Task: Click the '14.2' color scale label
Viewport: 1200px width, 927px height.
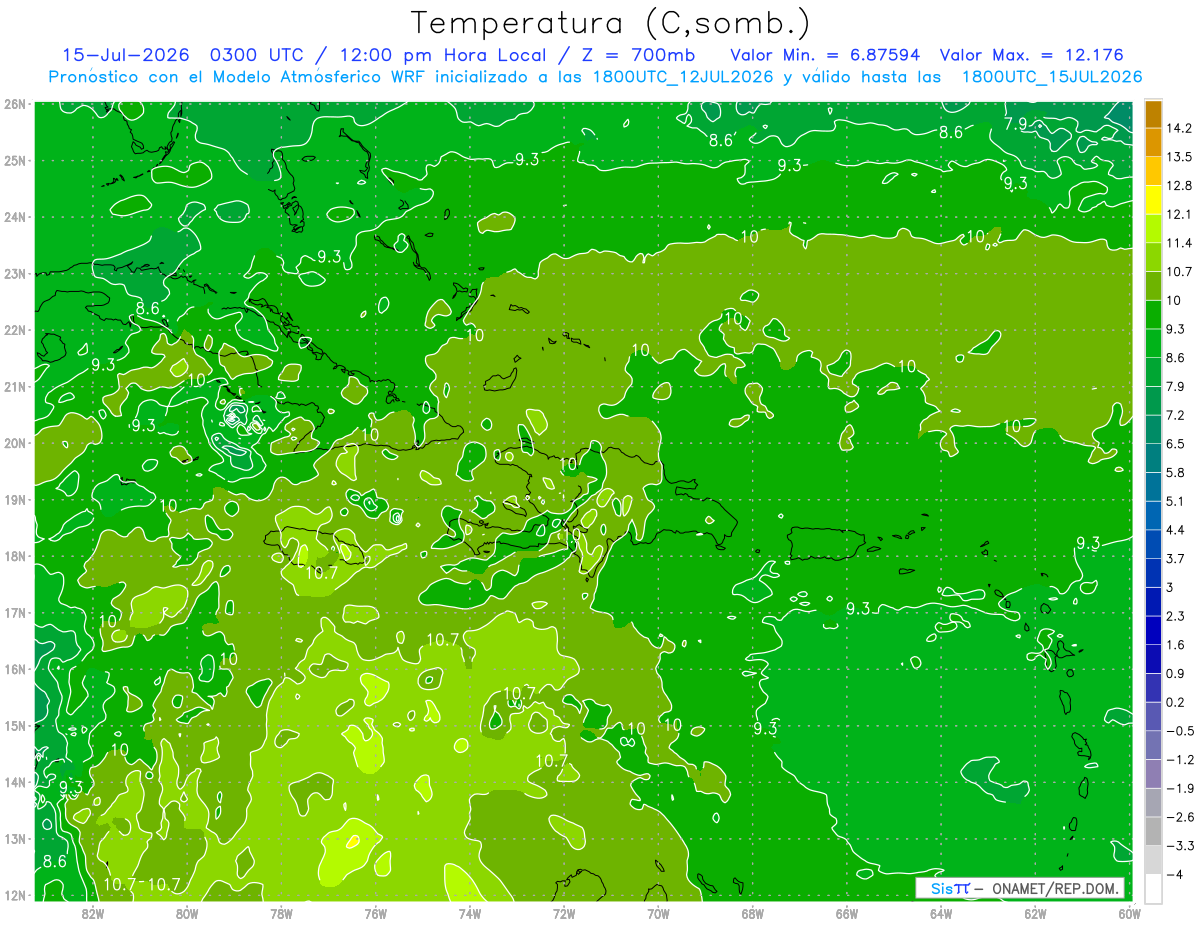Action: coord(1179,128)
